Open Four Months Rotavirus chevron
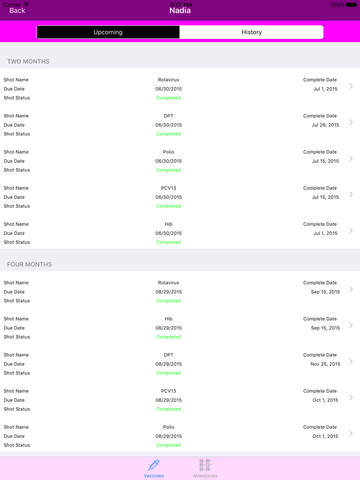The image size is (360, 480). pos(351,289)
